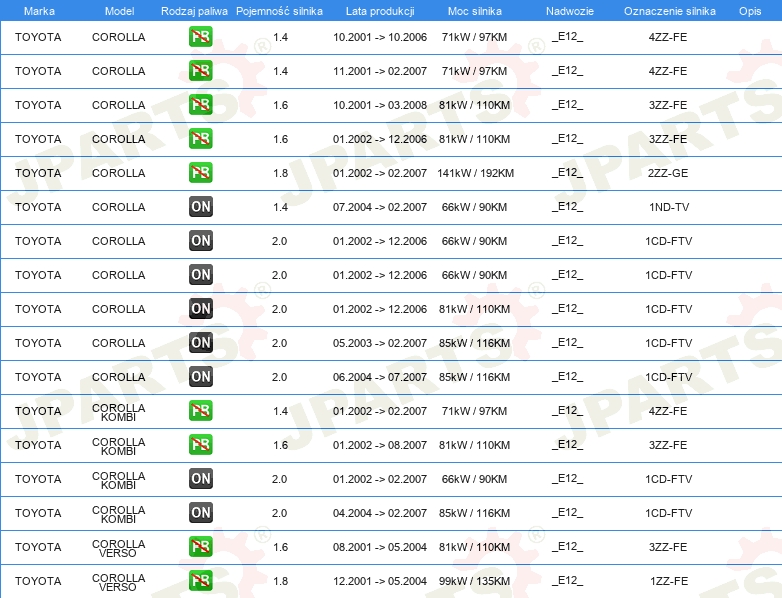This screenshot has width=782, height=598.
Task: Click 85kW / 116KM in the 06.2004 -> 07.2007 row
Action: 474,377
